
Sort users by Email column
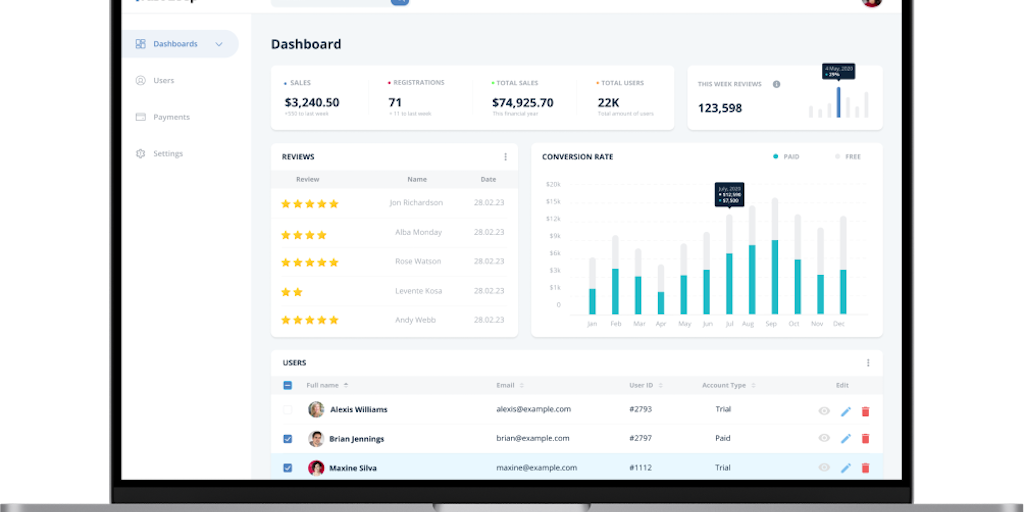tap(510, 385)
